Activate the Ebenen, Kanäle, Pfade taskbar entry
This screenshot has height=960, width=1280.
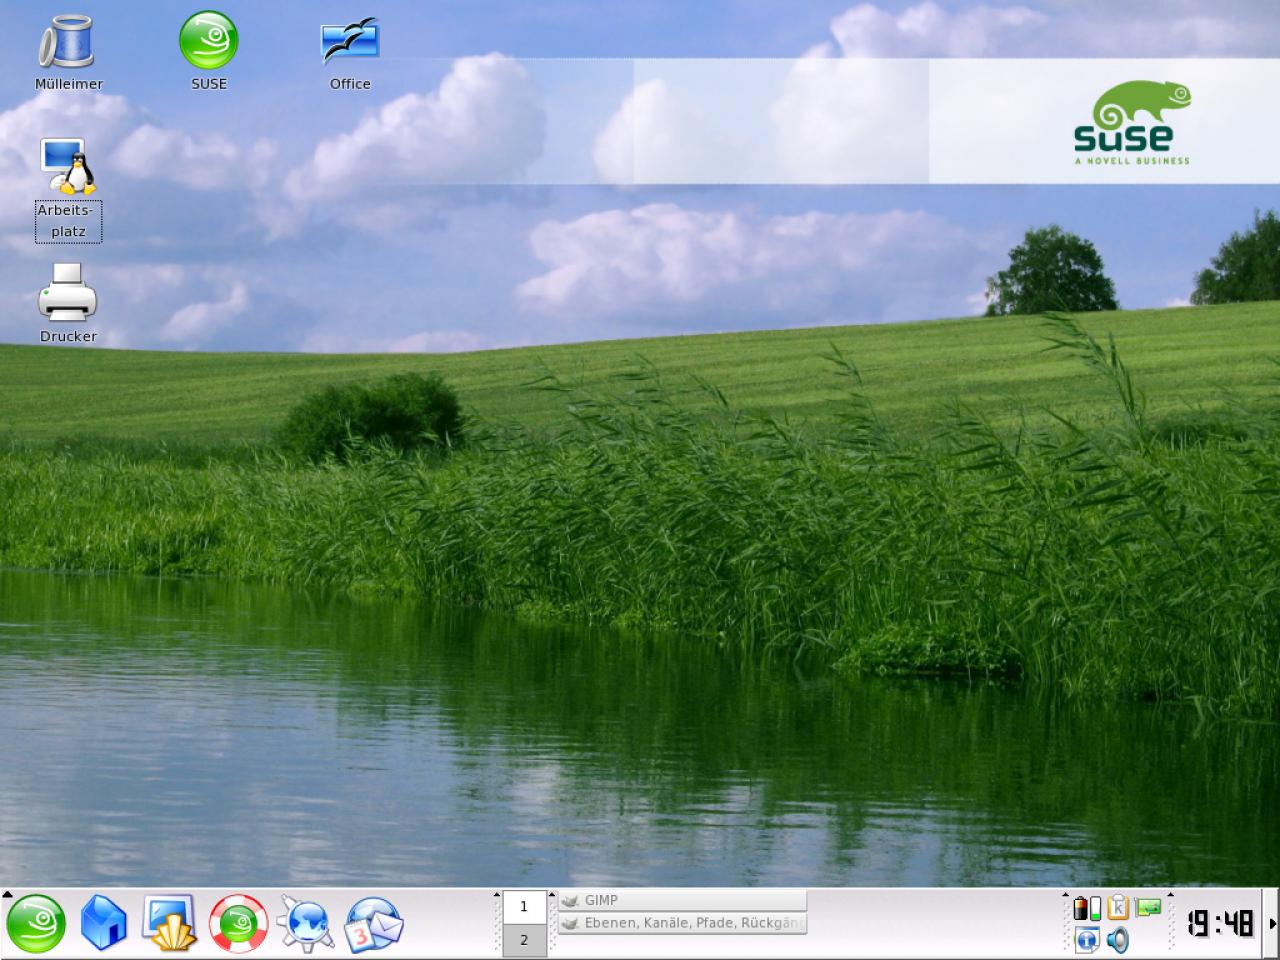682,923
